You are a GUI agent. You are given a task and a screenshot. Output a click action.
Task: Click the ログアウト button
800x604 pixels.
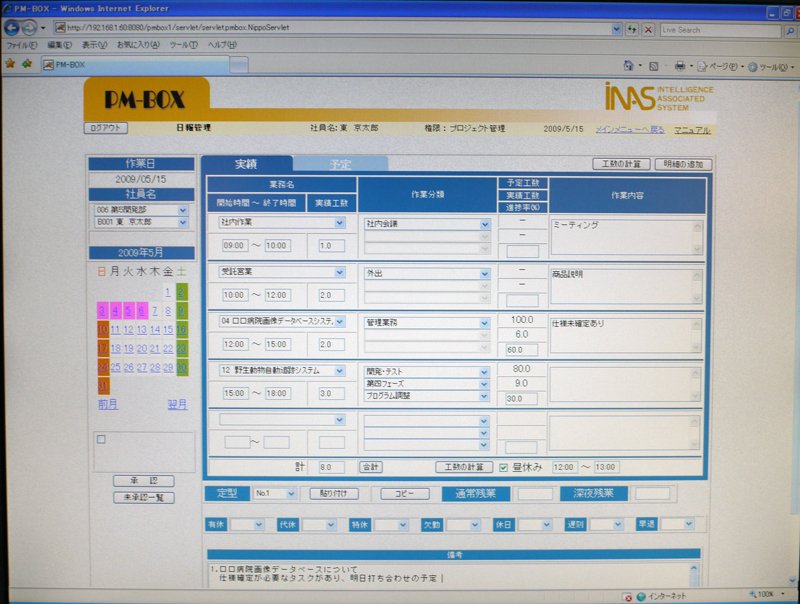coord(106,128)
